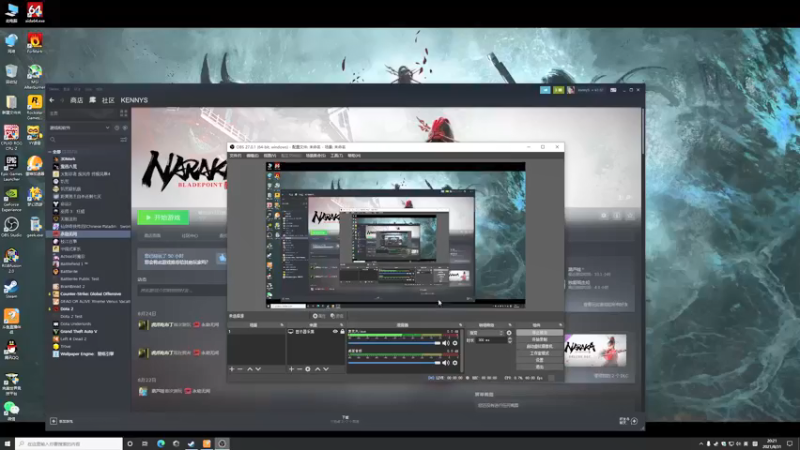This screenshot has width=800, height=450.
Task: Click OBS Start Recording button
Action: tap(539, 339)
